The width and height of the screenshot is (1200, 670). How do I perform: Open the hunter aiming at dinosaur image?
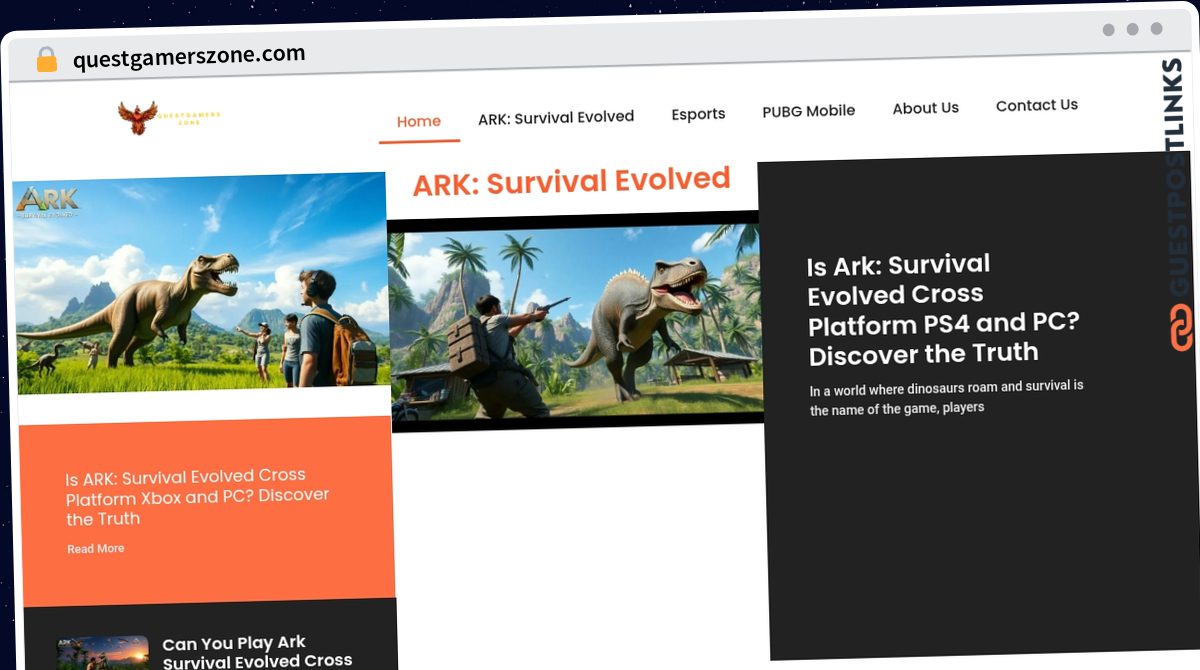coord(576,322)
